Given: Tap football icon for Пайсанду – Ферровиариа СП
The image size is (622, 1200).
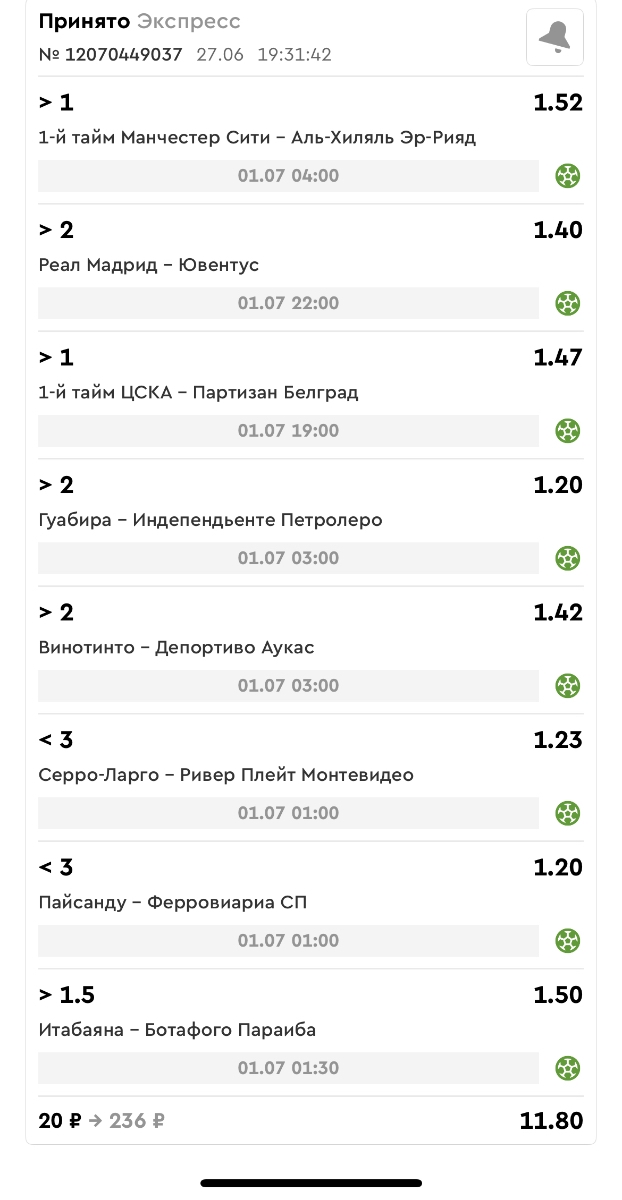Looking at the screenshot, I should (568, 941).
